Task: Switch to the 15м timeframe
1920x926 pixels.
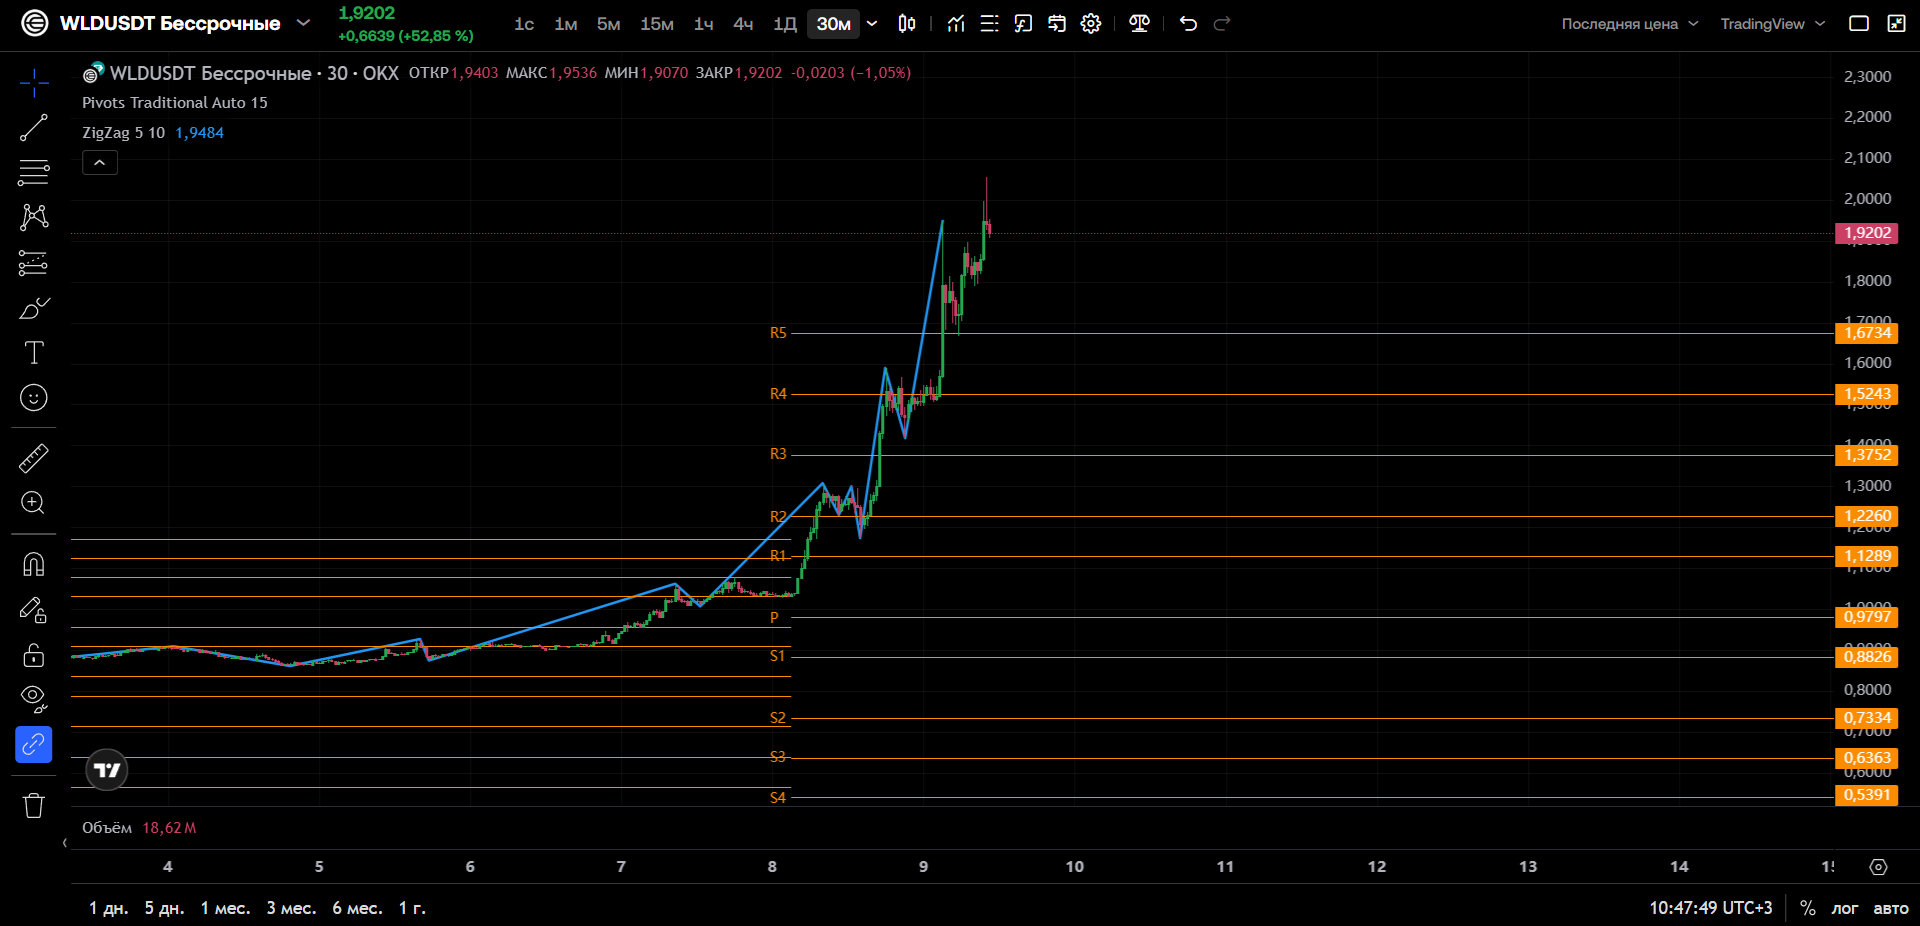Action: click(657, 23)
